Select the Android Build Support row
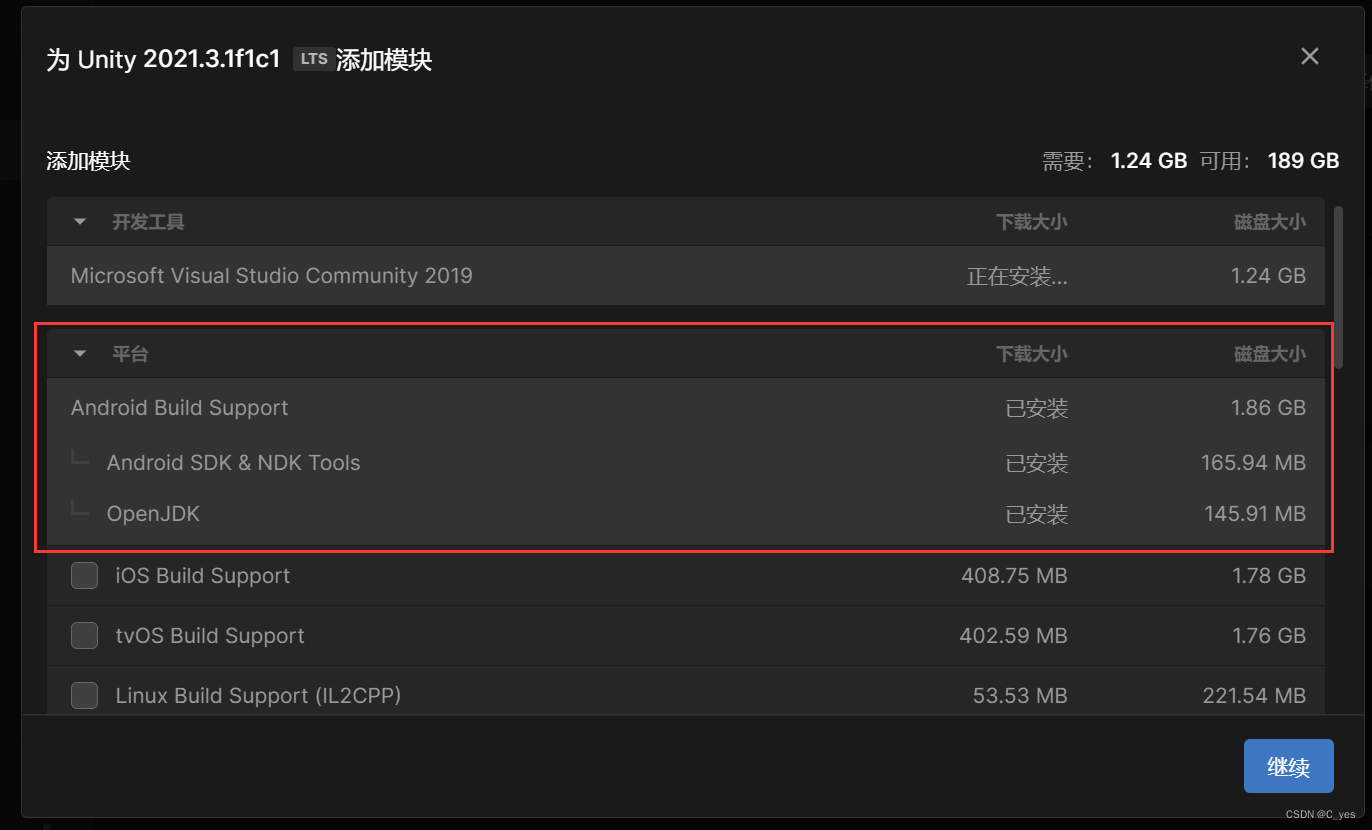 (179, 408)
